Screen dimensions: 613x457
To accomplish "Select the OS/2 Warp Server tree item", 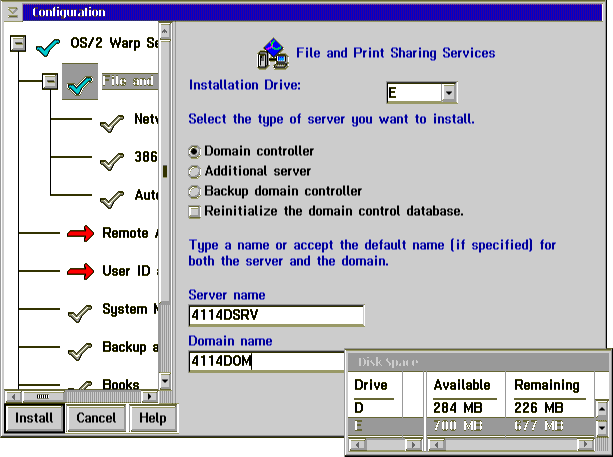I will (114, 43).
